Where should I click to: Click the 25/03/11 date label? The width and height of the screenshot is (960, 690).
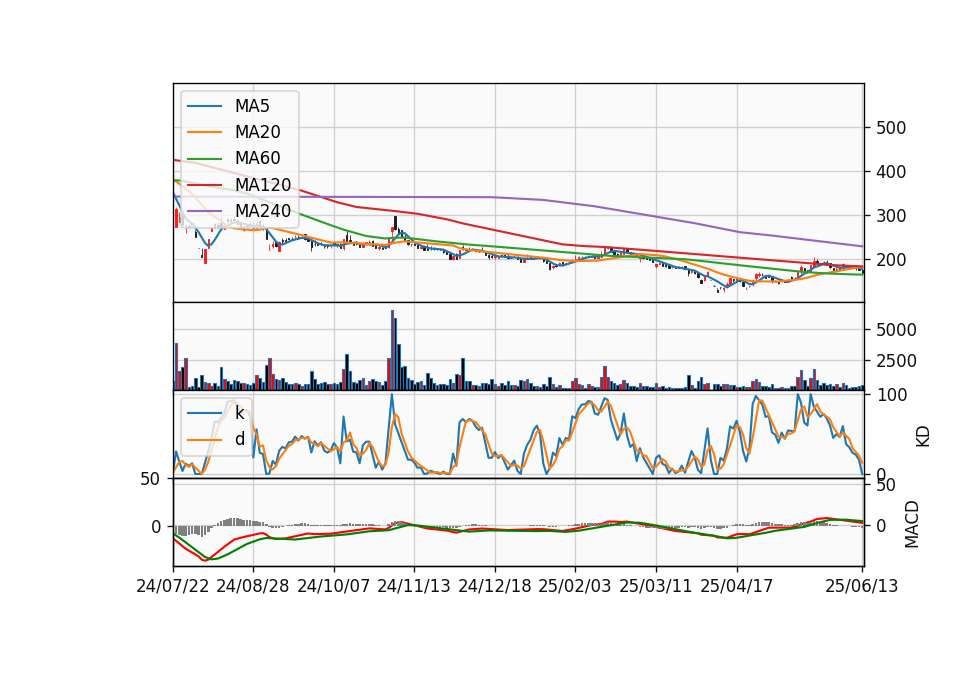click(656, 586)
